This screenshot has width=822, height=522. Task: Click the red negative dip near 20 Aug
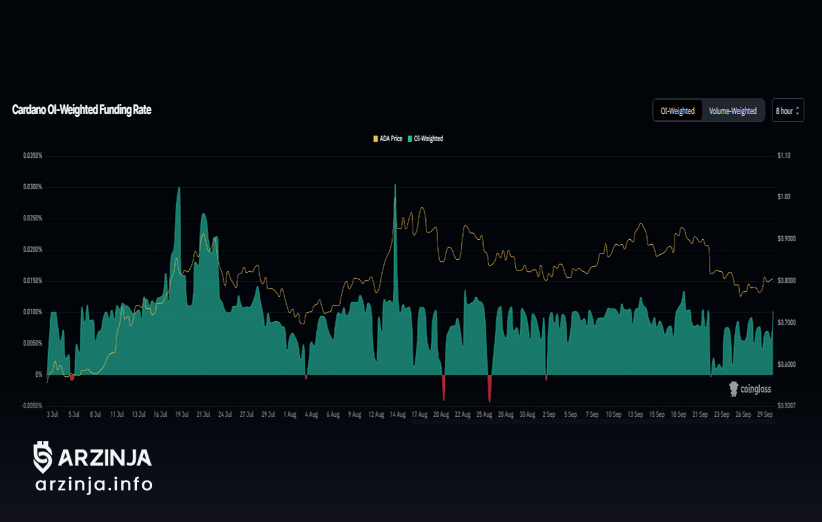pyautogui.click(x=443, y=391)
